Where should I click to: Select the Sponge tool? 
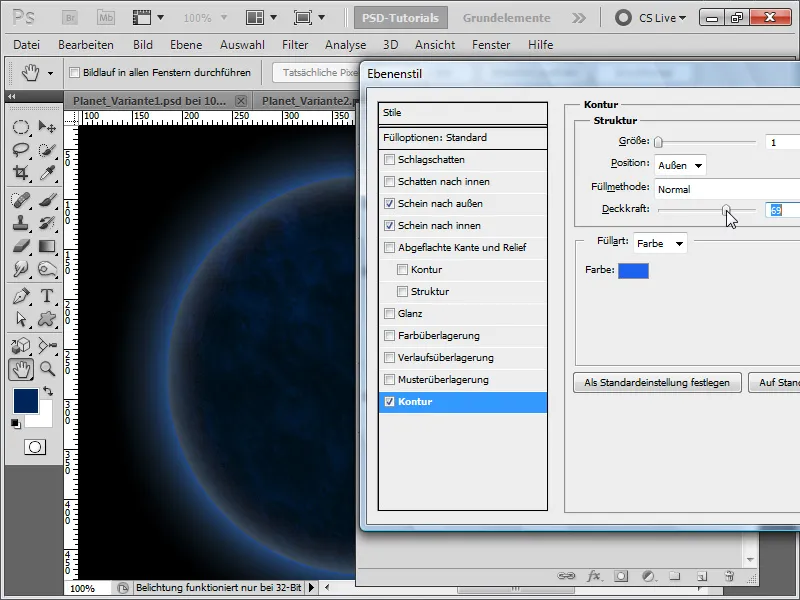[x=47, y=268]
